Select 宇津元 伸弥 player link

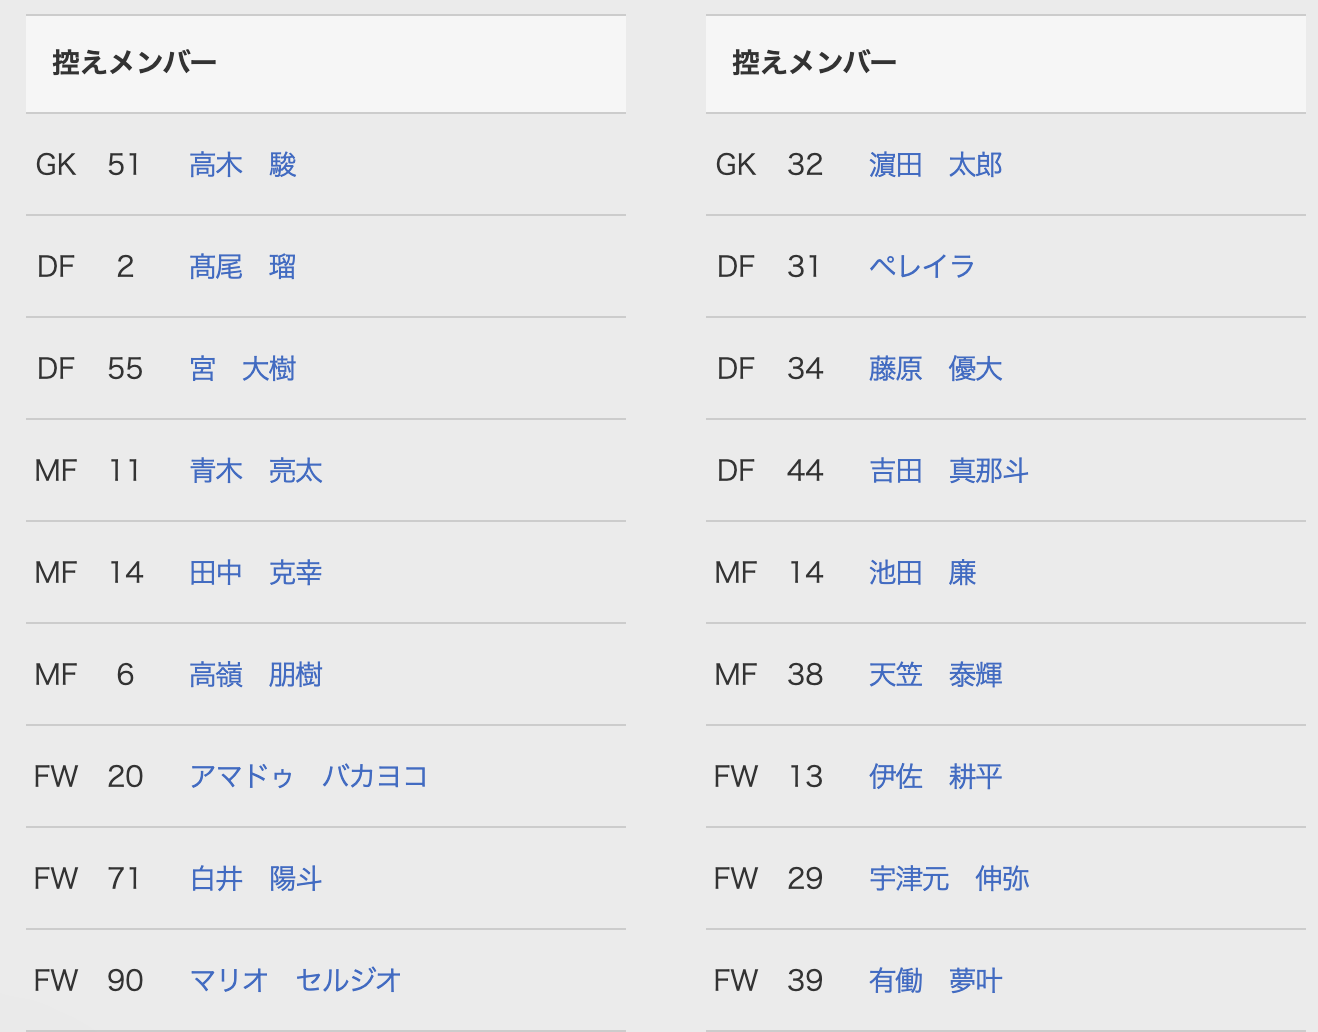pyautogui.click(x=949, y=879)
